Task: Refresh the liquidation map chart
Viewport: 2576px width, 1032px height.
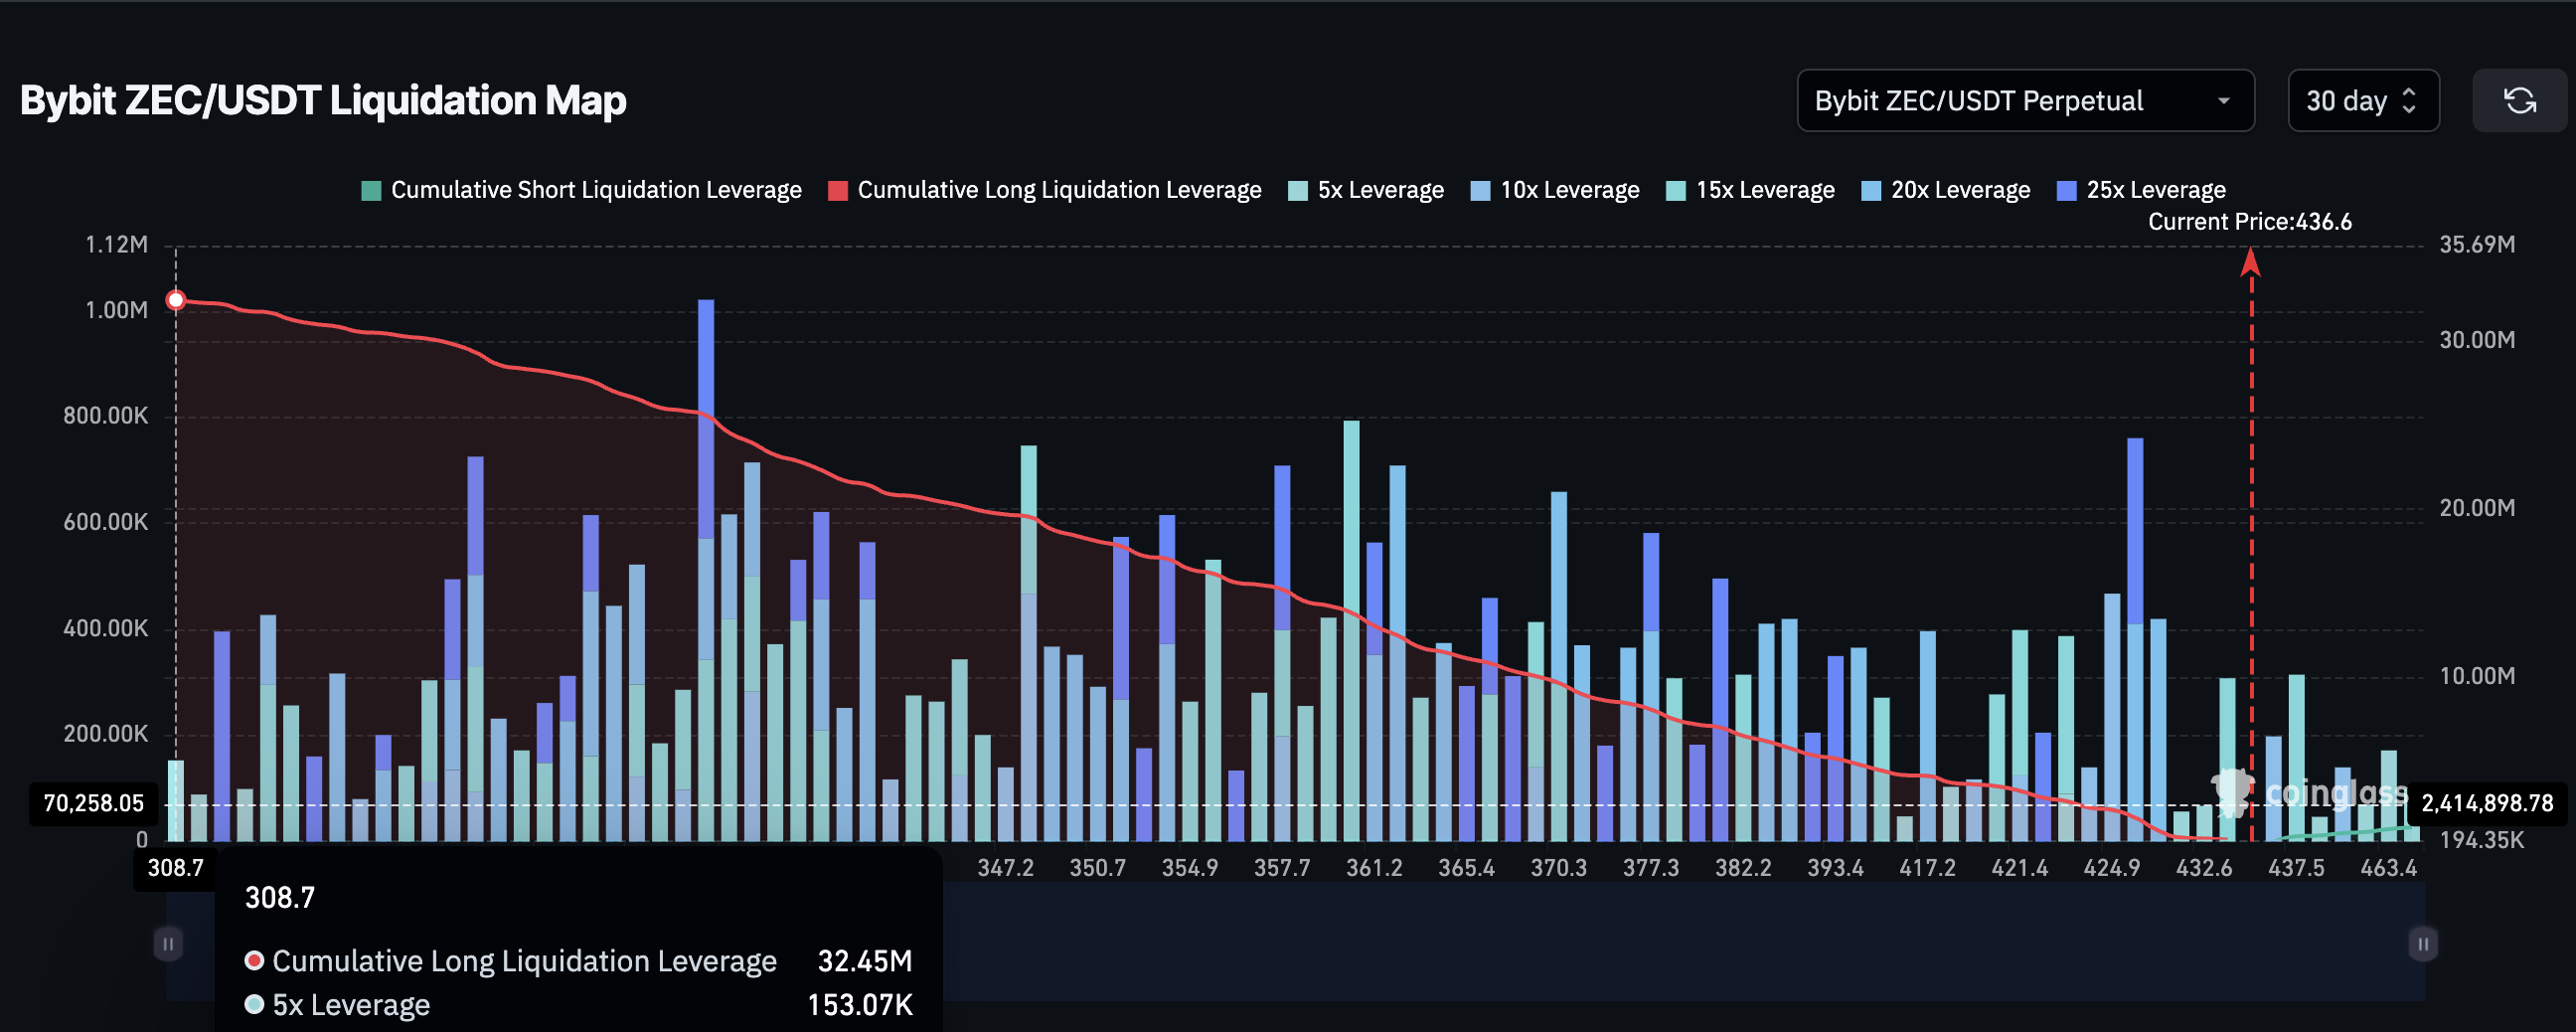Action: [2519, 100]
